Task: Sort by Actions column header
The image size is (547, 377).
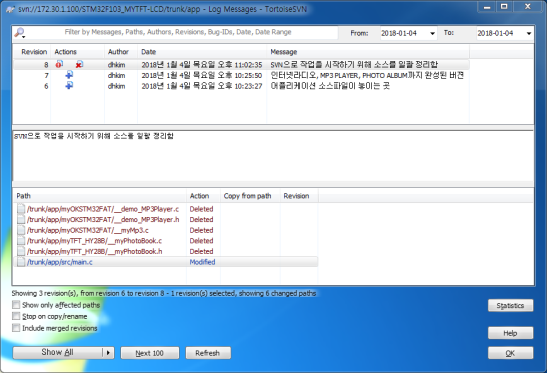Action: (x=77, y=52)
